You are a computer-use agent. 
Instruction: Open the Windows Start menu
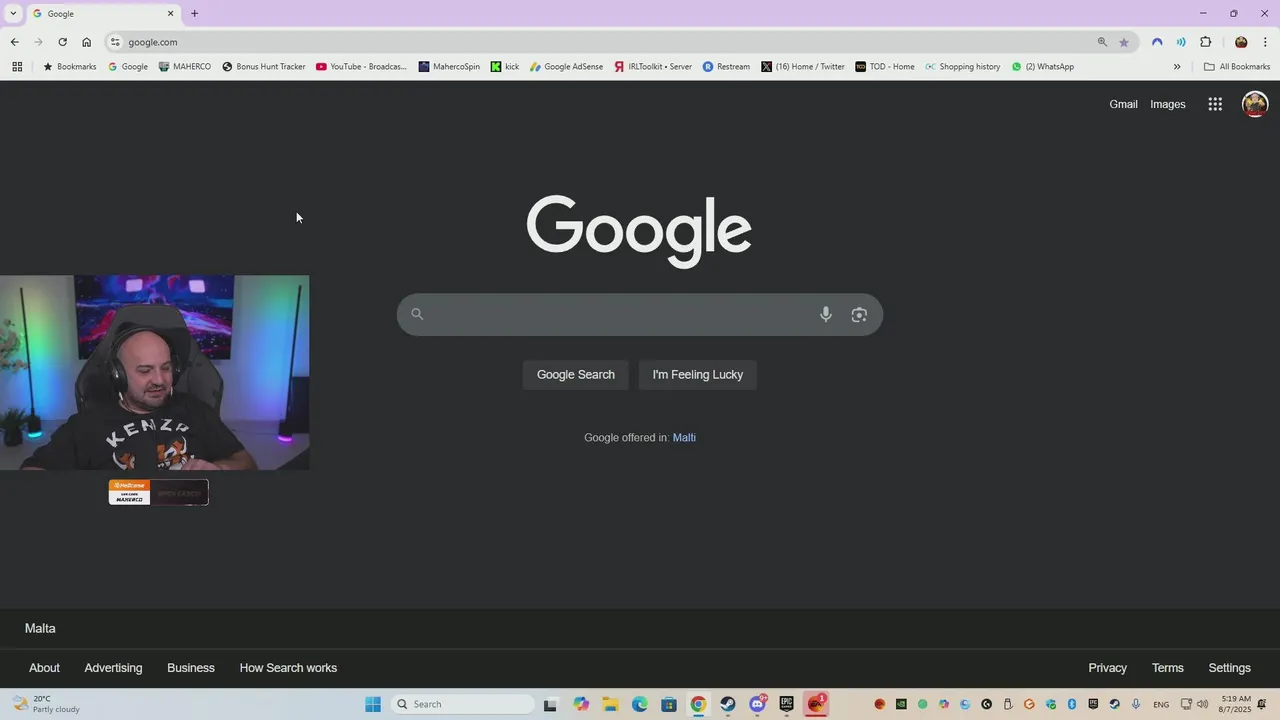coord(373,704)
